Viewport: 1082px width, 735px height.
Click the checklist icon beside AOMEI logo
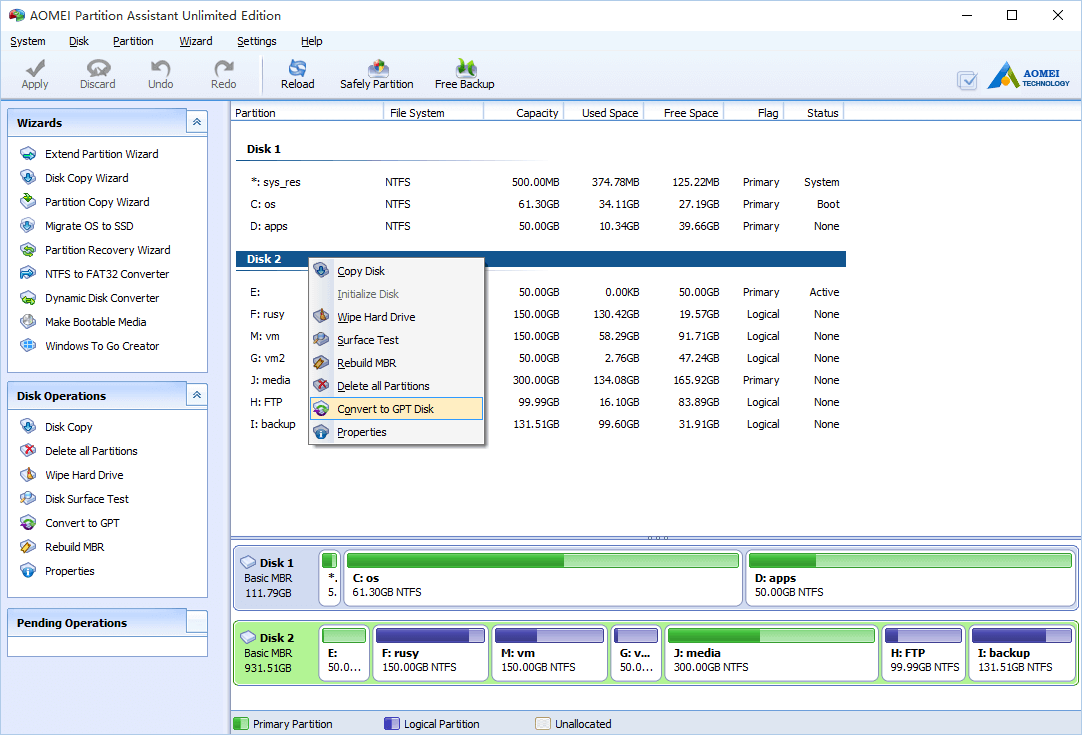[967, 80]
